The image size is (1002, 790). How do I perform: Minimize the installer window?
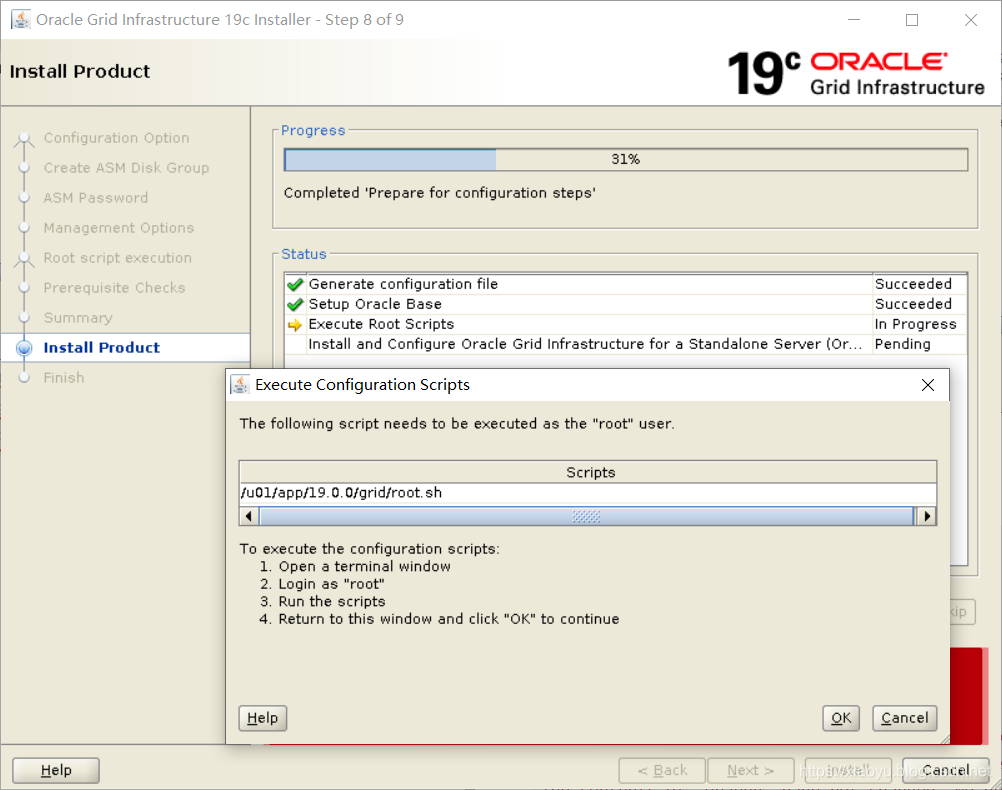854,20
